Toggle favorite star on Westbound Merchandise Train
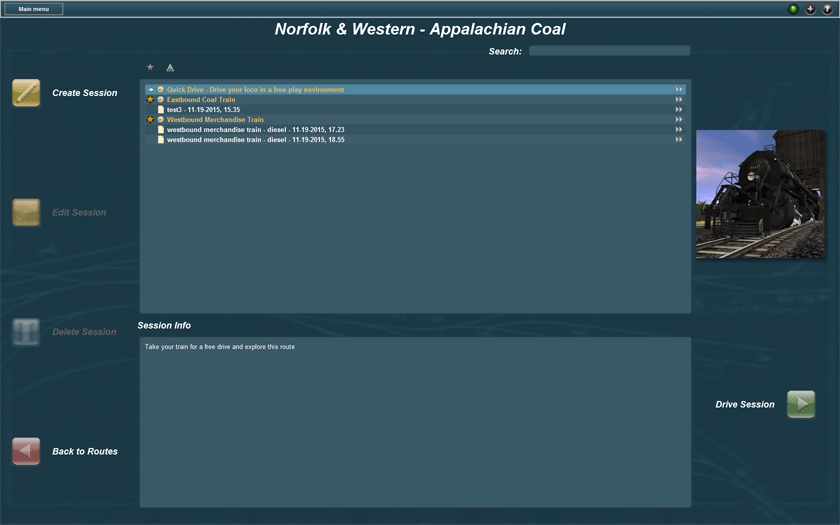Image resolution: width=840 pixels, height=525 pixels. (x=151, y=119)
